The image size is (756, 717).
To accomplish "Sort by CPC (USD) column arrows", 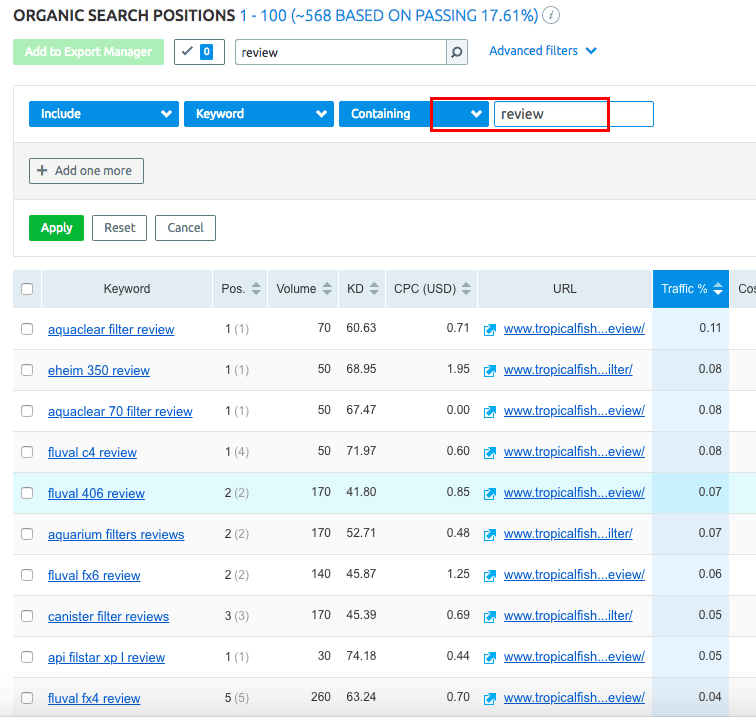I will point(466,289).
